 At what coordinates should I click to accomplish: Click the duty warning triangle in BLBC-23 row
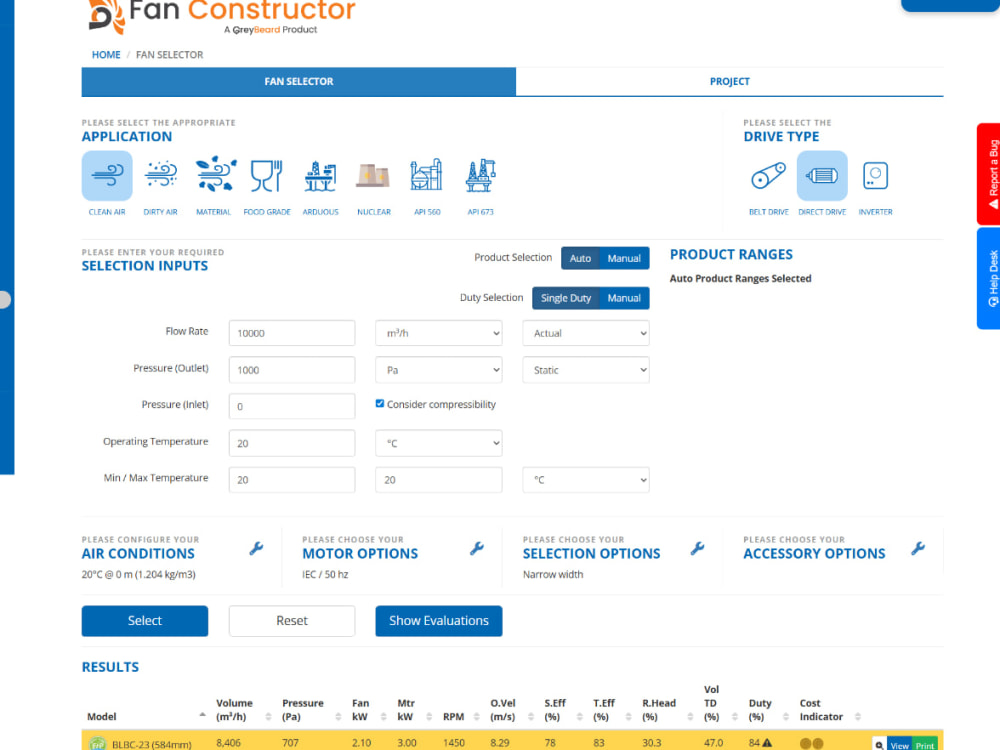coord(767,742)
